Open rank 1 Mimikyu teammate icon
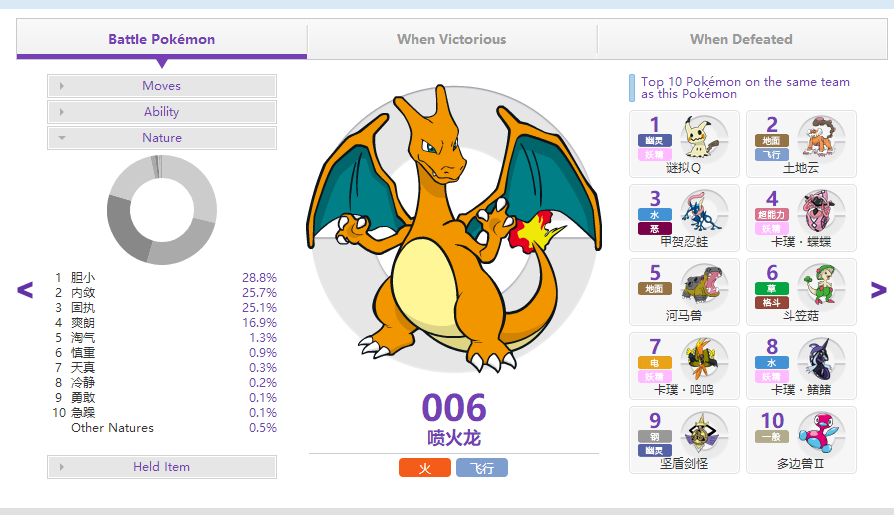The width and height of the screenshot is (894, 515). click(706, 138)
